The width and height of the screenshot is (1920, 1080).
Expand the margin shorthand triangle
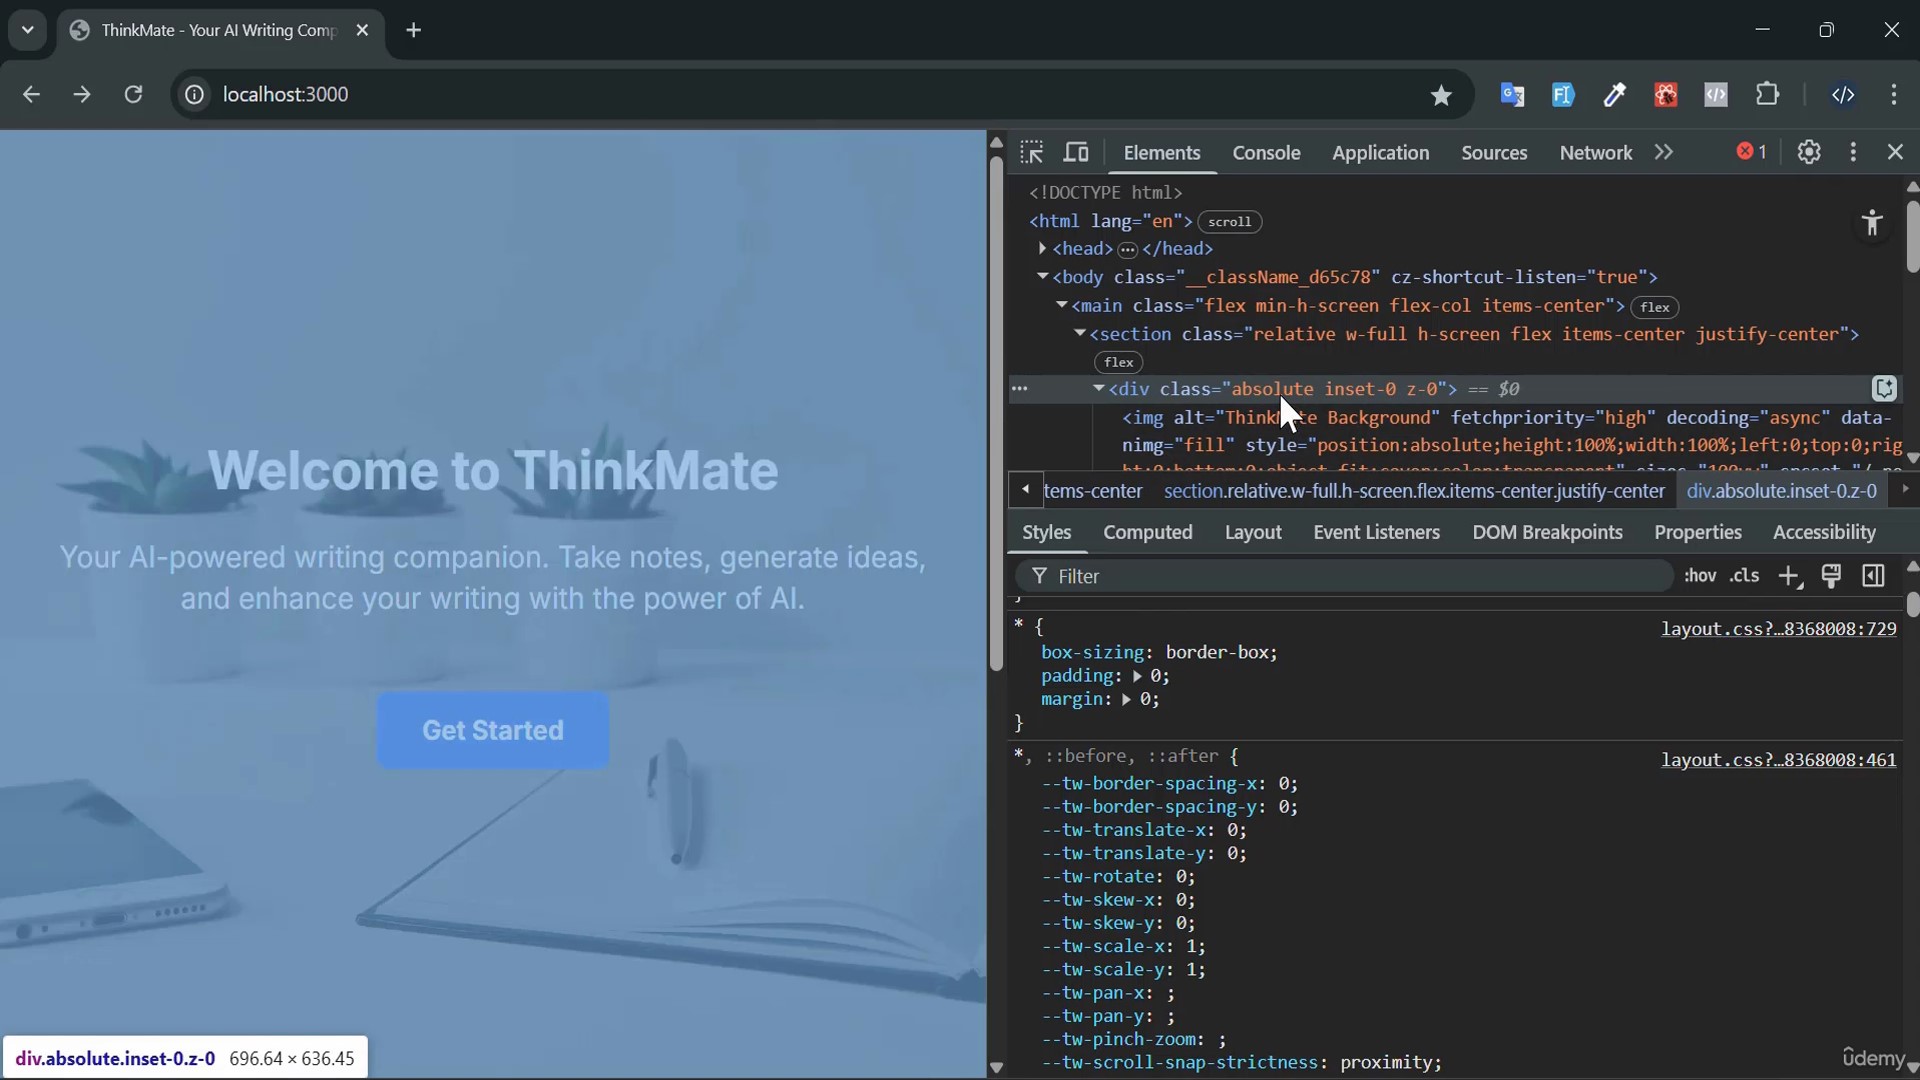click(1126, 700)
